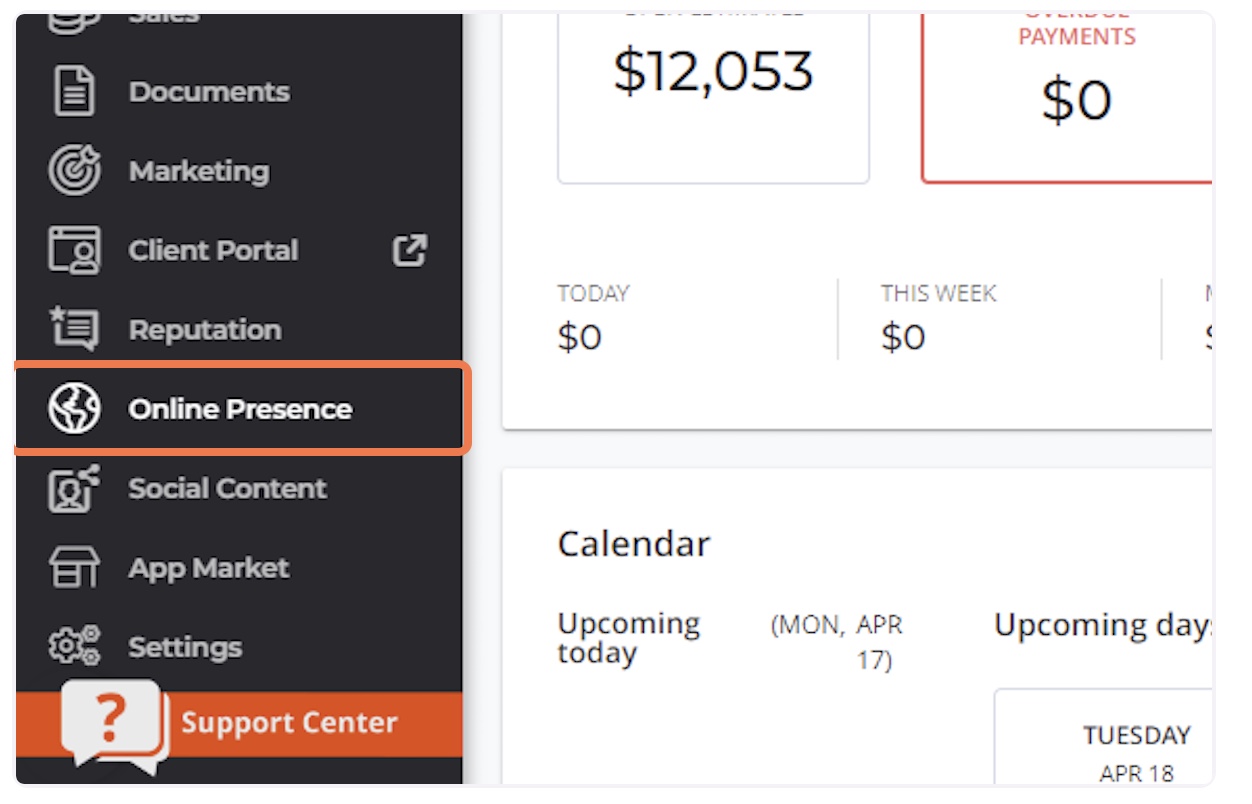Click the Online Presence globe icon
This screenshot has height=804, width=1252.
click(74, 409)
